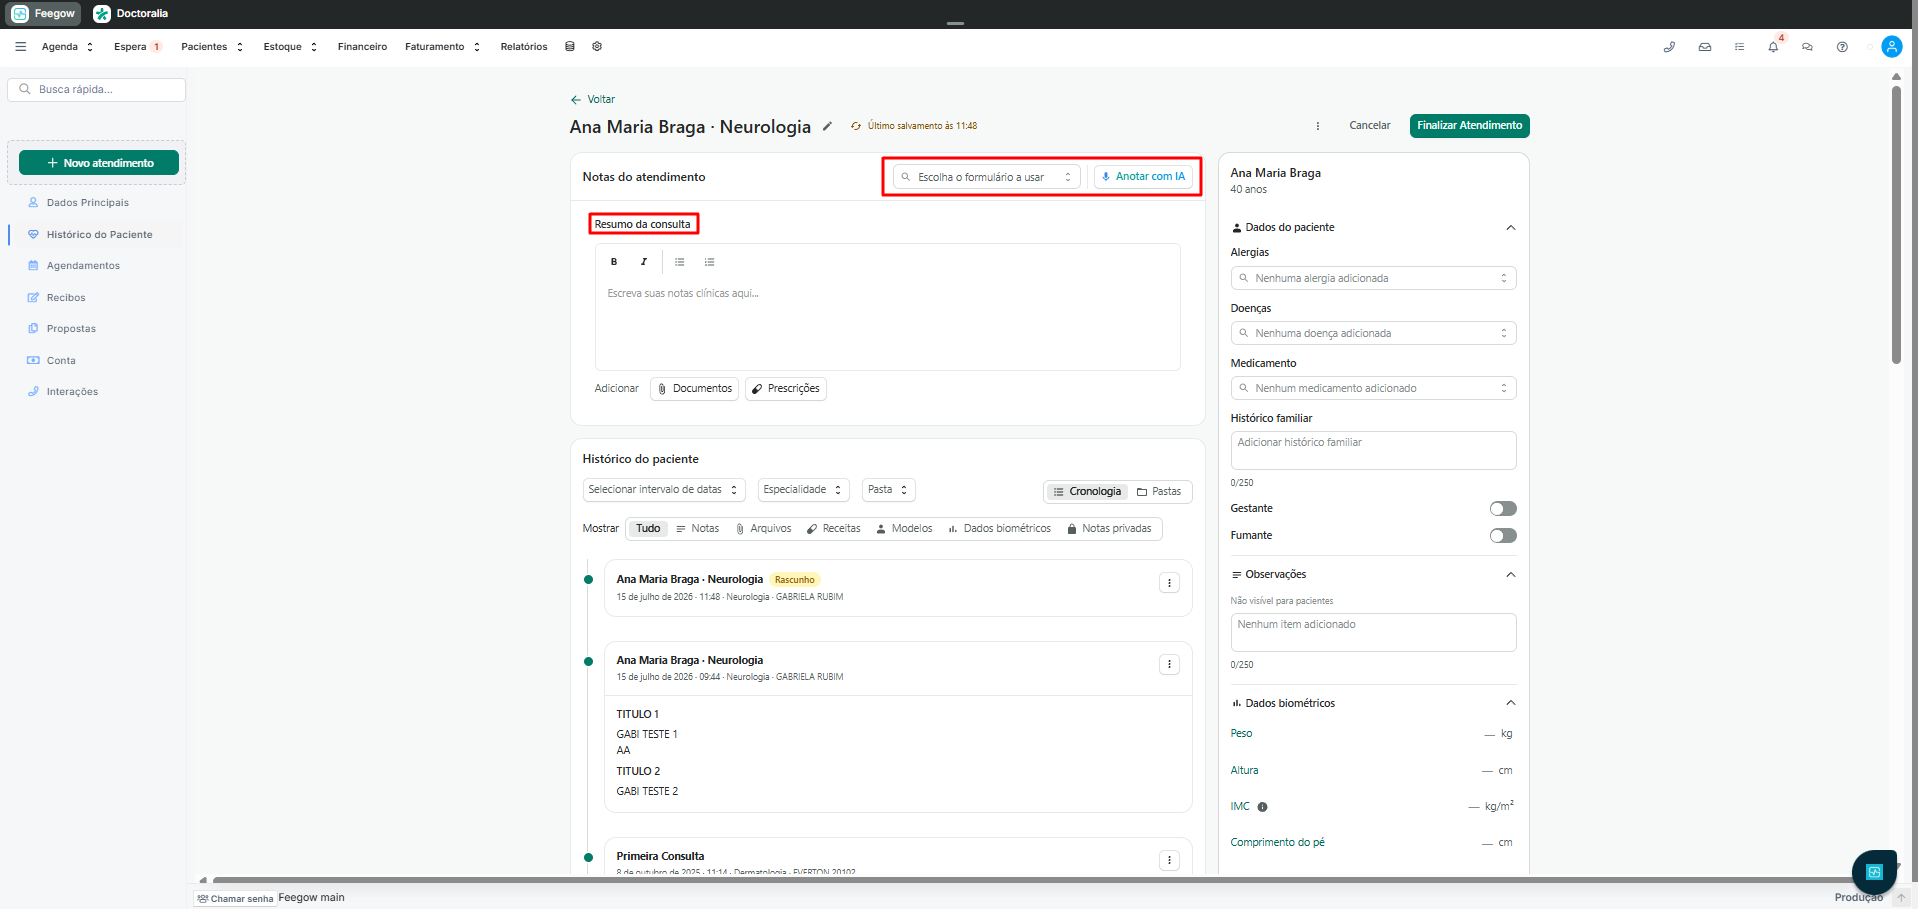
Task: Open options for the 09:44 Neurologia entry
Action: click(1169, 664)
